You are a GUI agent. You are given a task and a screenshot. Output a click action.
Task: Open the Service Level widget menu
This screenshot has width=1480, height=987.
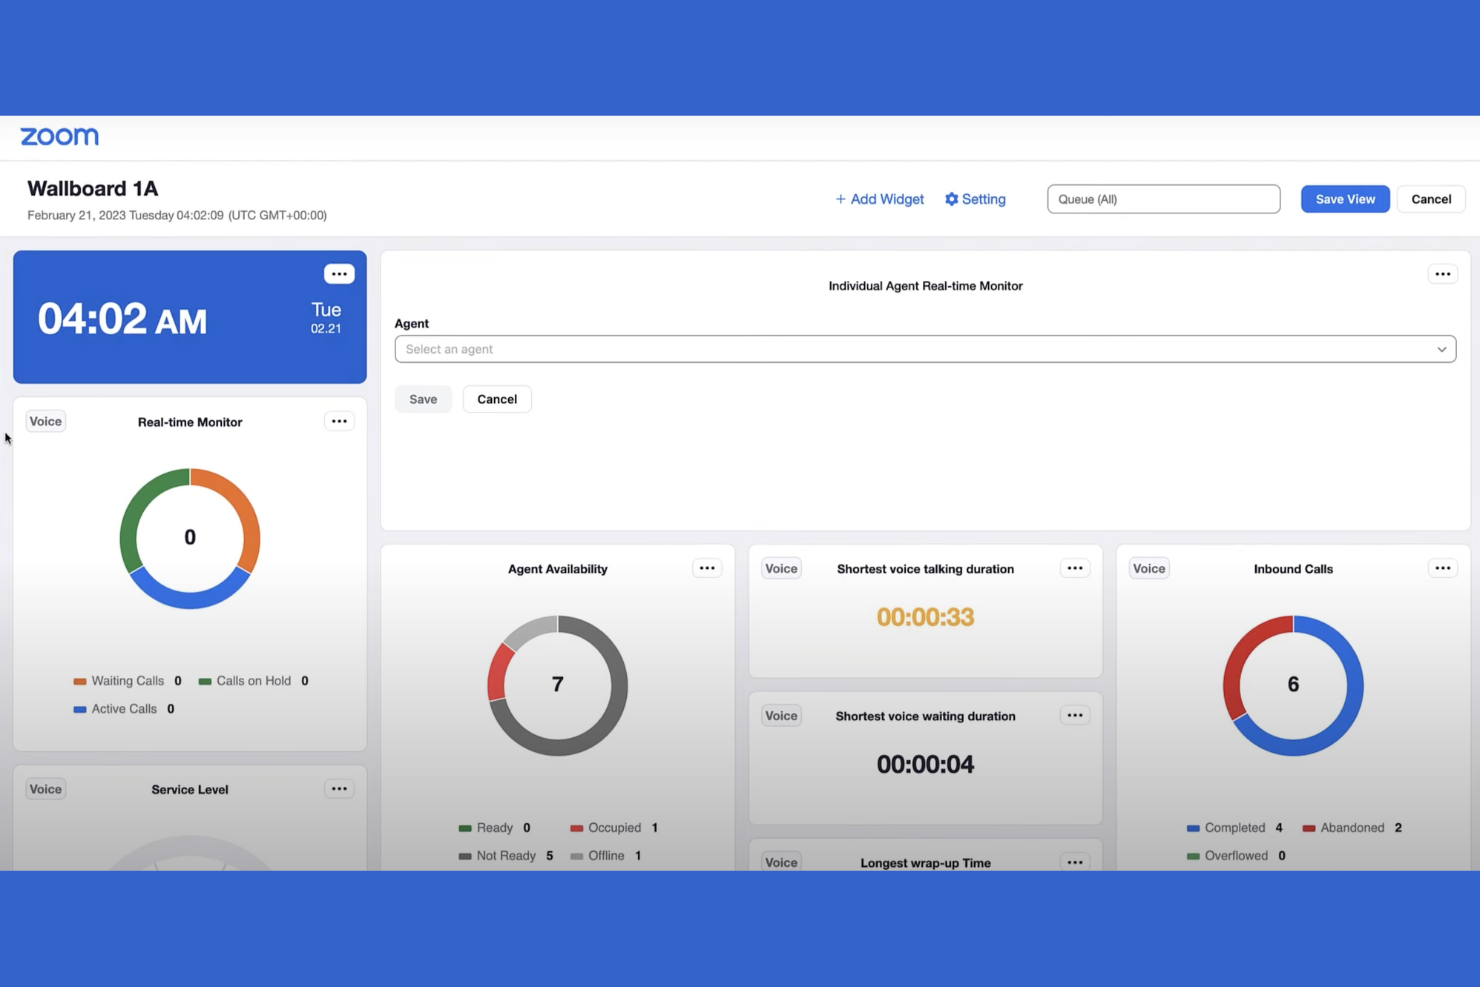(x=339, y=788)
